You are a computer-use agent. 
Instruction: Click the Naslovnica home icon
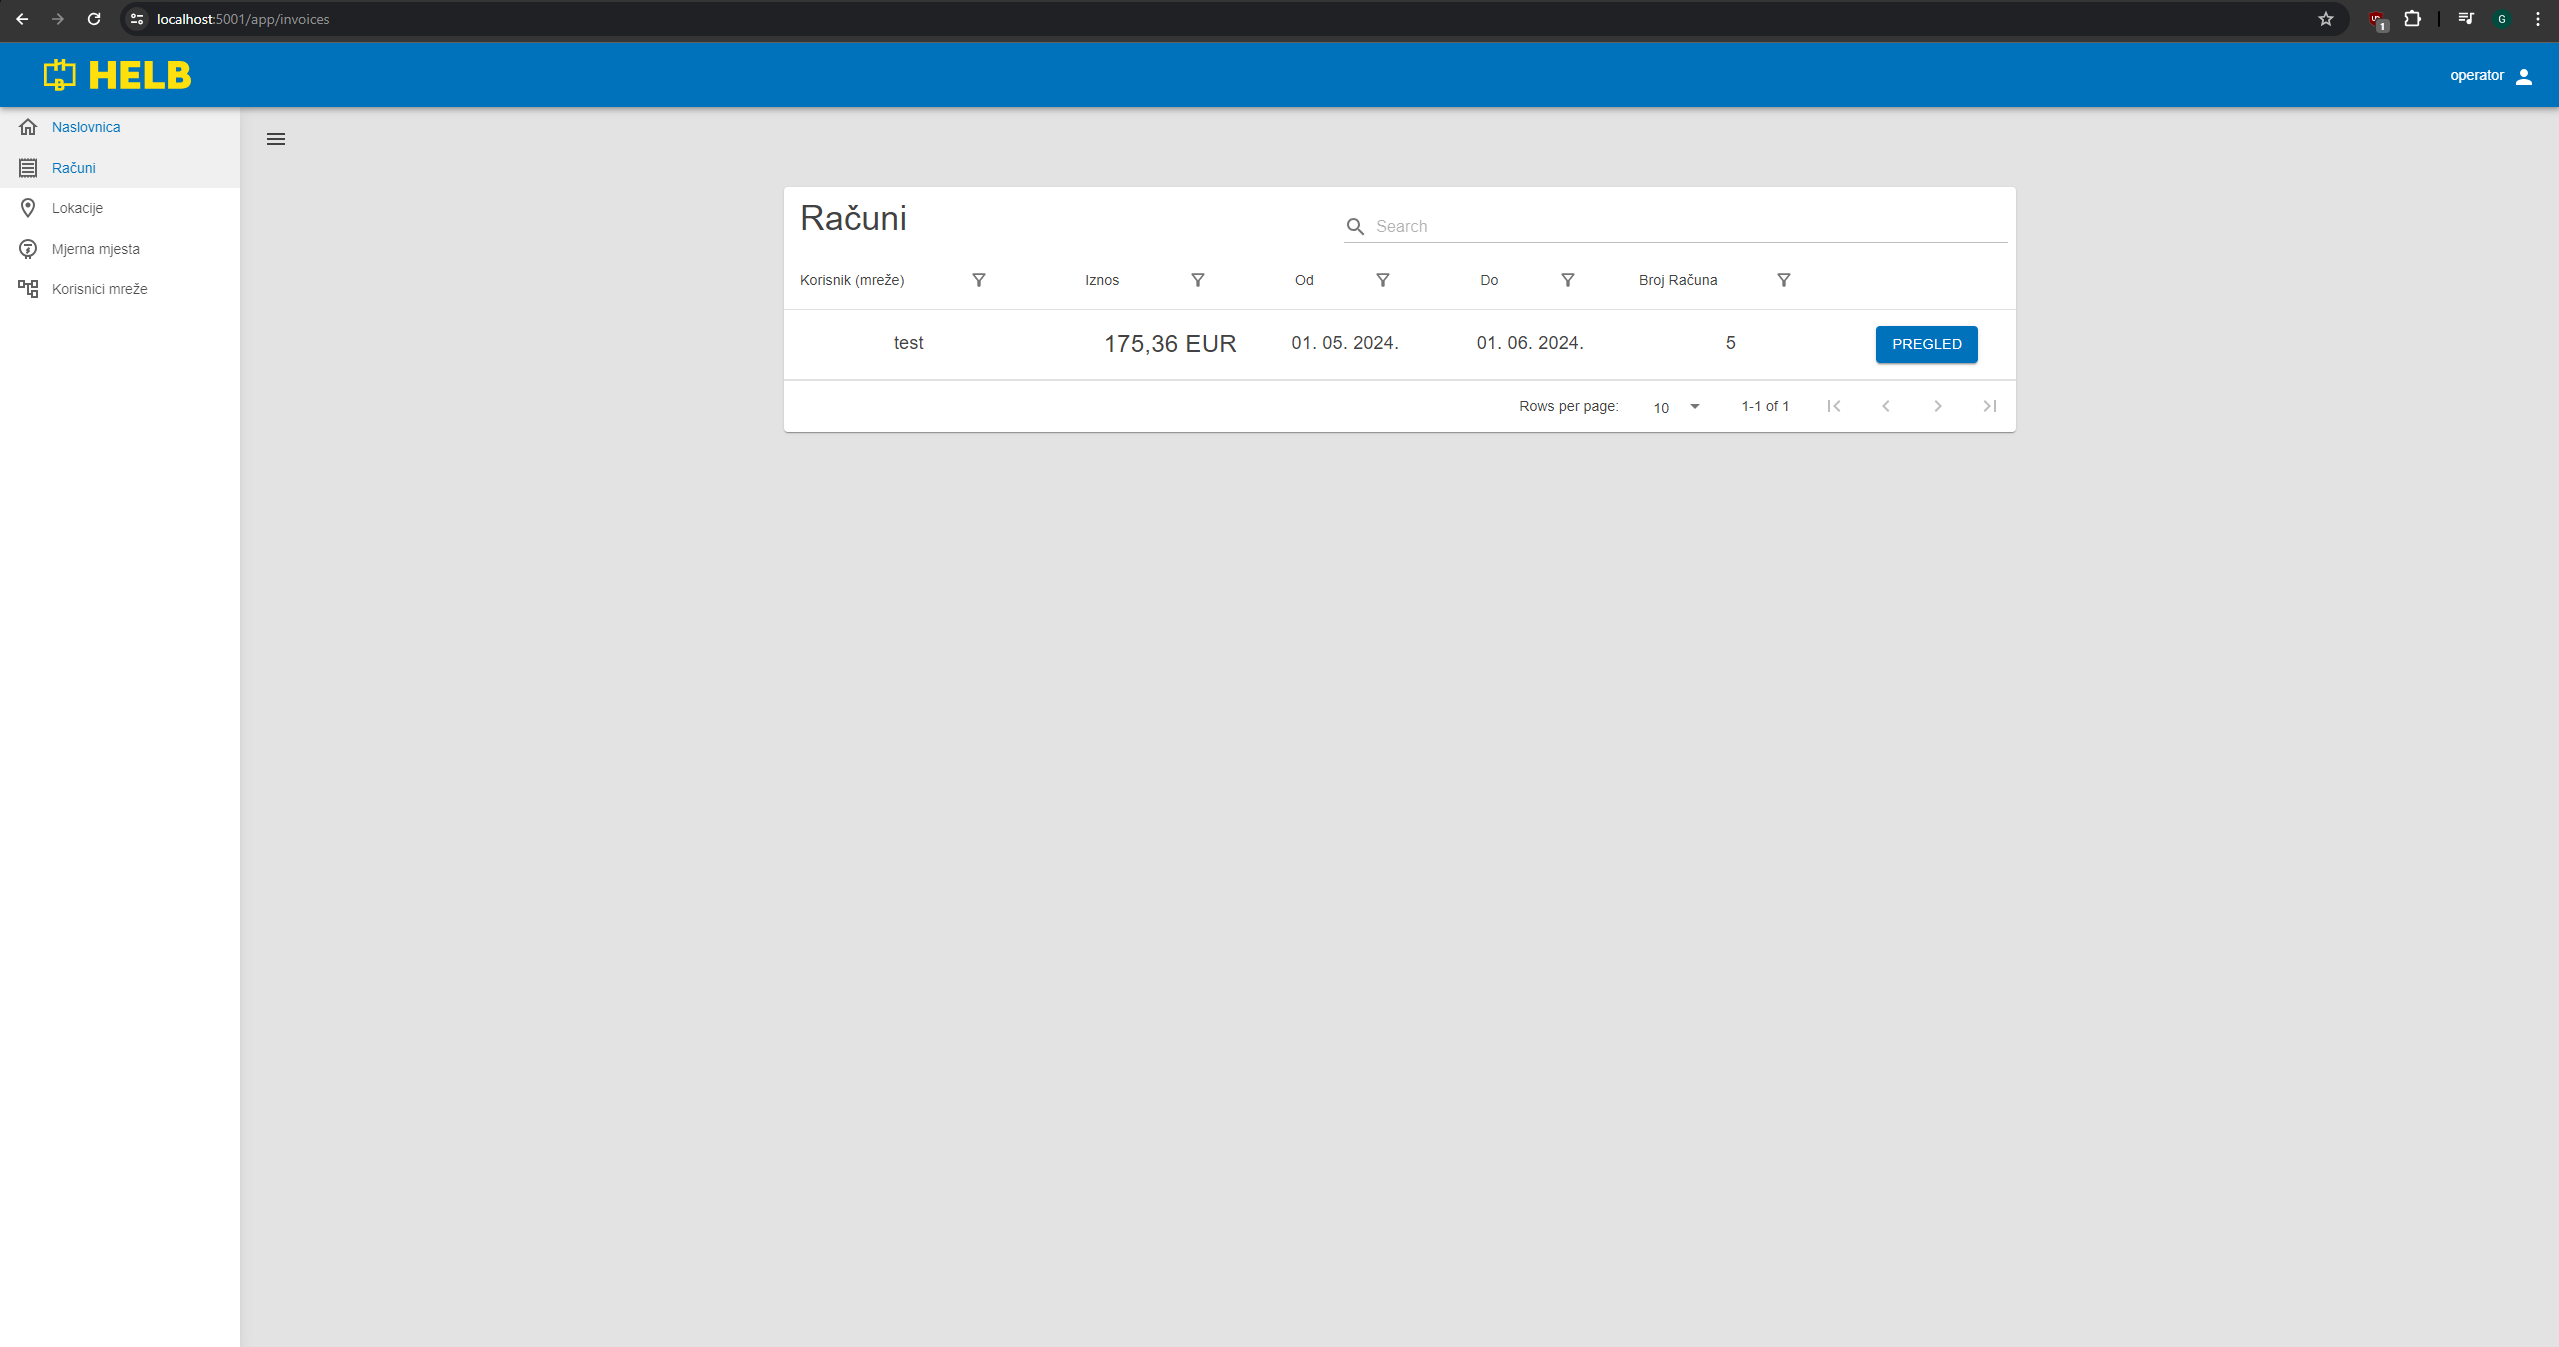(28, 127)
